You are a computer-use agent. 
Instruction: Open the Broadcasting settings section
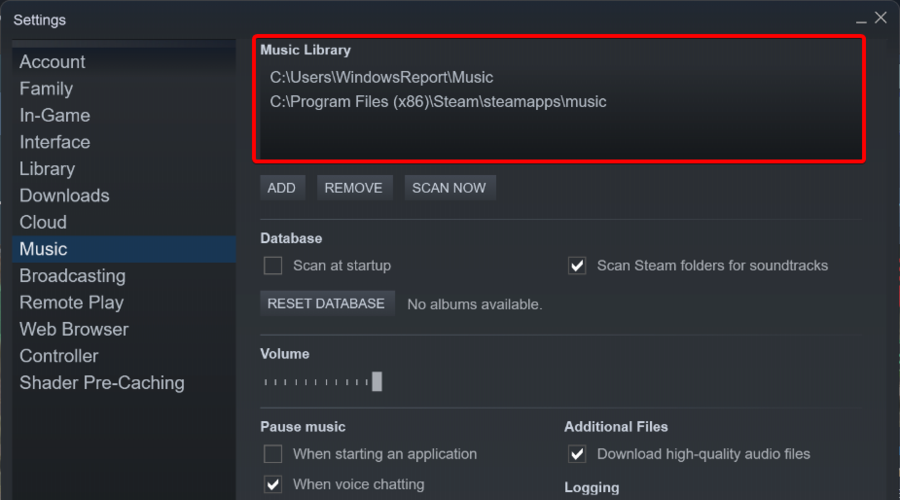click(x=72, y=276)
